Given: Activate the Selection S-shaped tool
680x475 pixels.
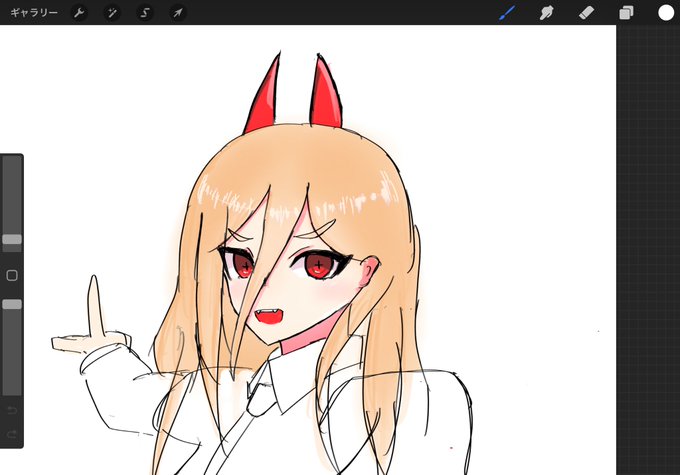Looking at the screenshot, I should pos(145,13).
